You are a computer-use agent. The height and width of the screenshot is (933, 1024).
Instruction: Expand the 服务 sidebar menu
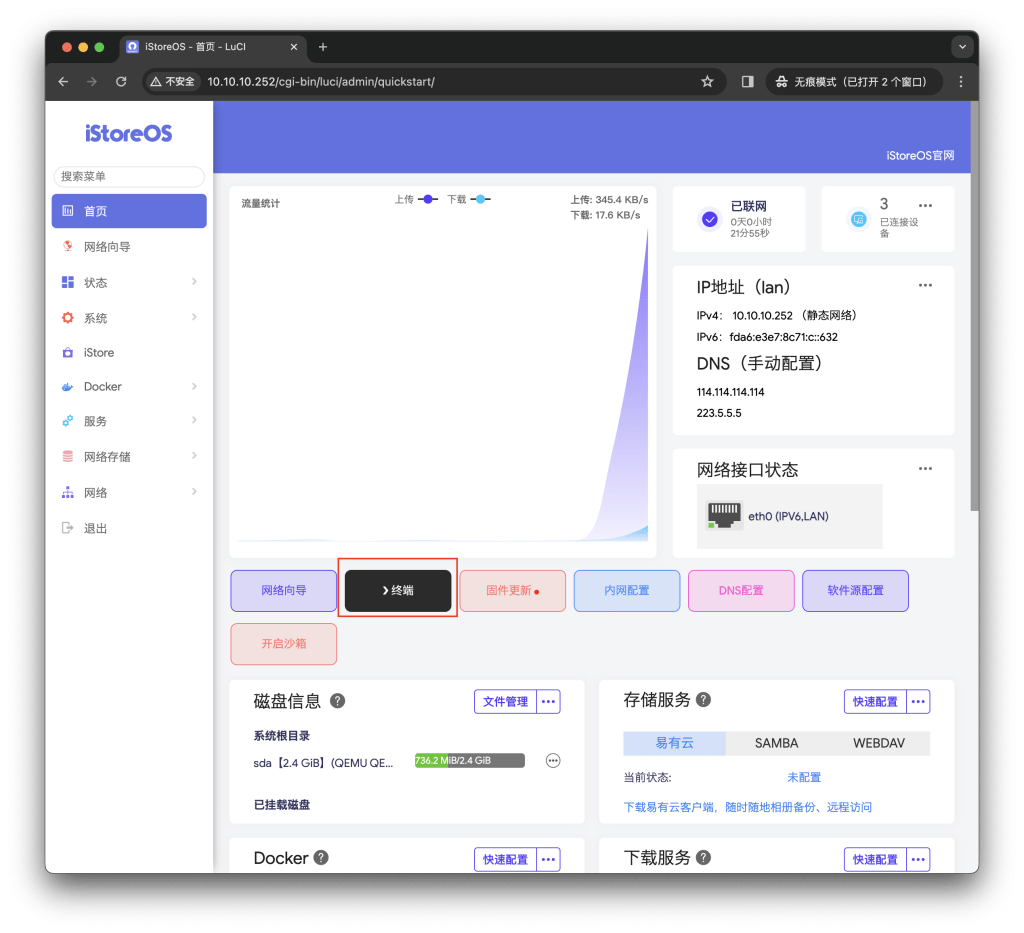click(x=129, y=421)
